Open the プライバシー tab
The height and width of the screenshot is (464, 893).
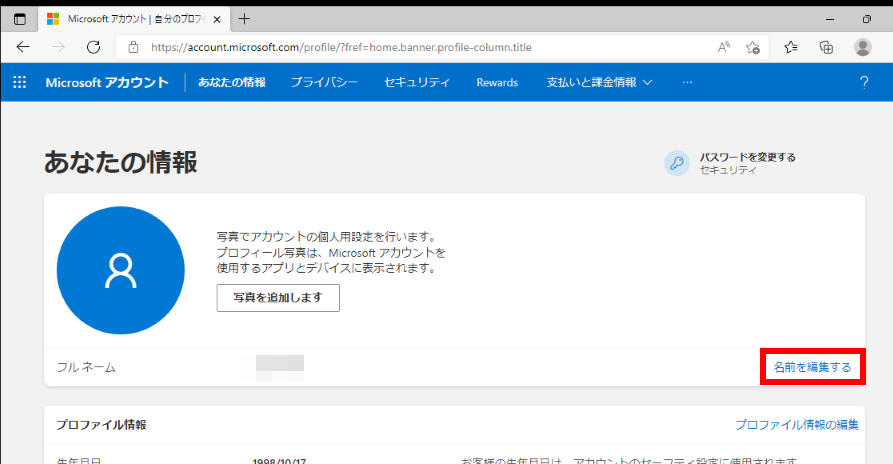coord(324,83)
